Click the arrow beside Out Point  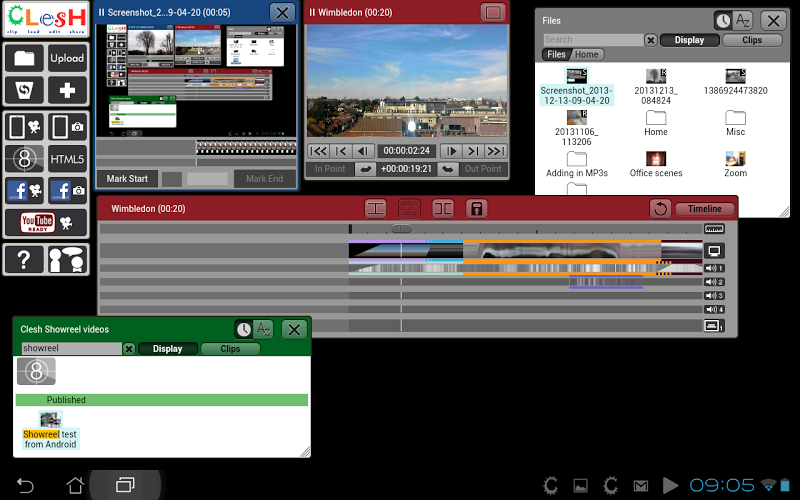coord(447,169)
